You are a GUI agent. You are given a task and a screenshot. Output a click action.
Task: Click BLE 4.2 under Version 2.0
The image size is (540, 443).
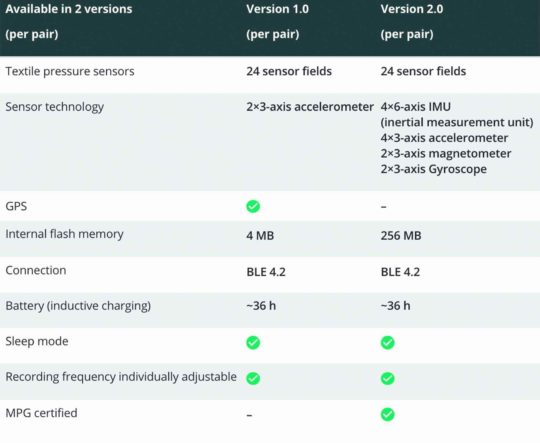click(x=400, y=272)
